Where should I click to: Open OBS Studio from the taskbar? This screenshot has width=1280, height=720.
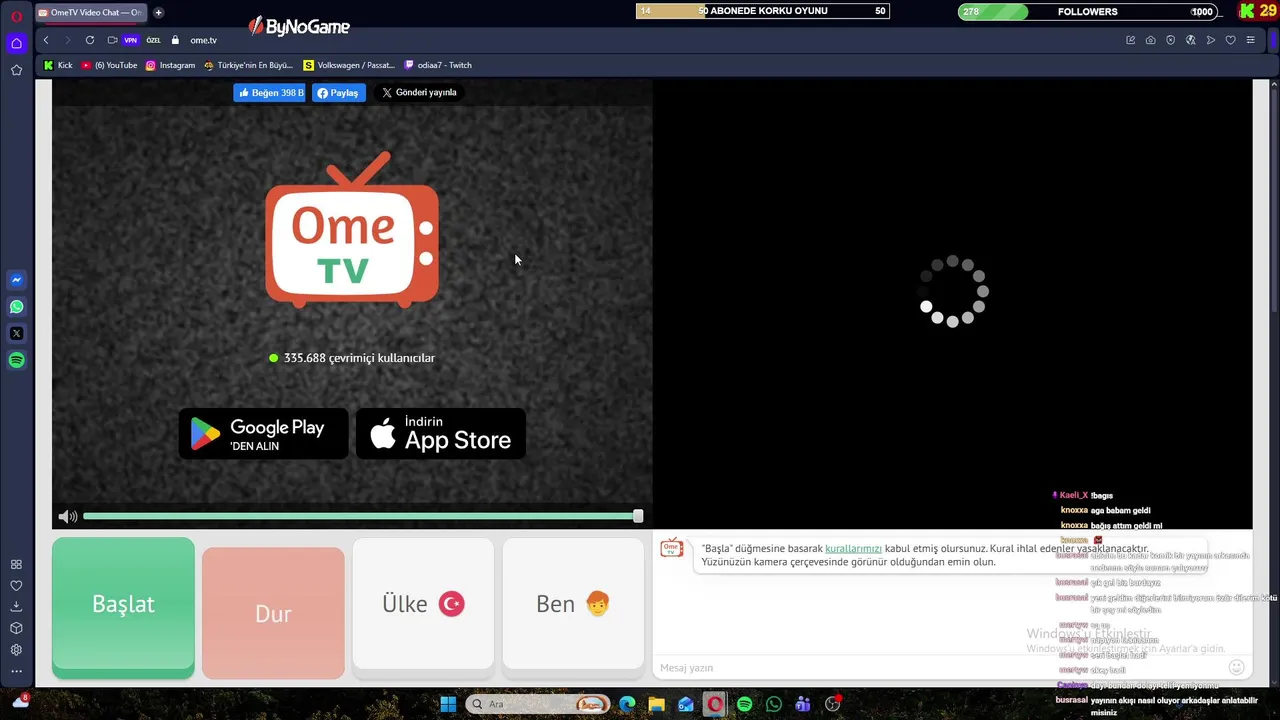[832, 704]
